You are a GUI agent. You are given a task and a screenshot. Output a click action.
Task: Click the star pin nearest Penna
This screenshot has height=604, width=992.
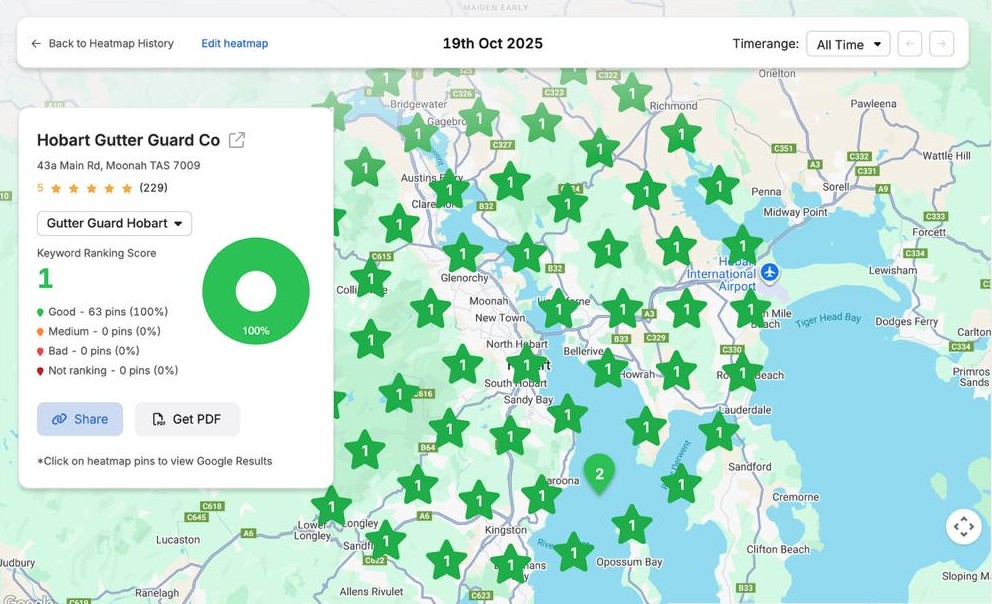(x=718, y=186)
